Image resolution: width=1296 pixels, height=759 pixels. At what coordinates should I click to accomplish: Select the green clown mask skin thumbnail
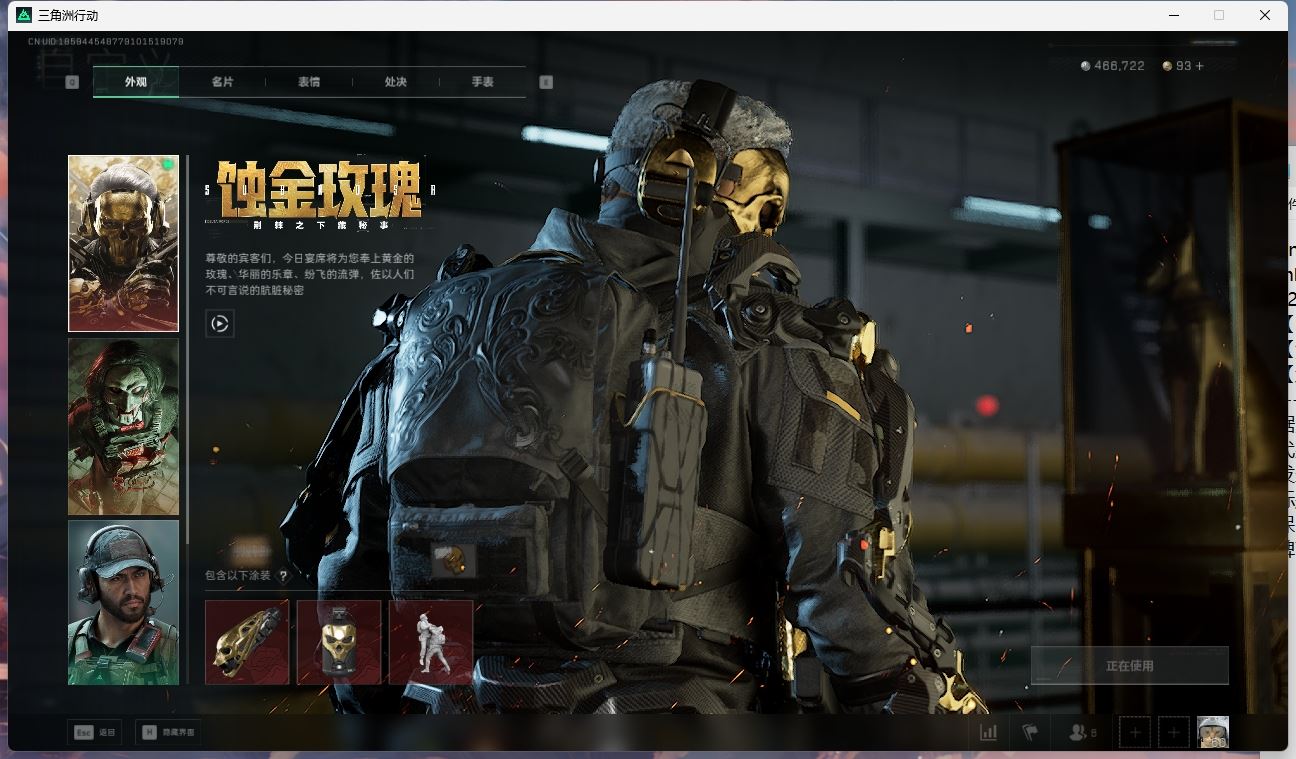[x=123, y=426]
